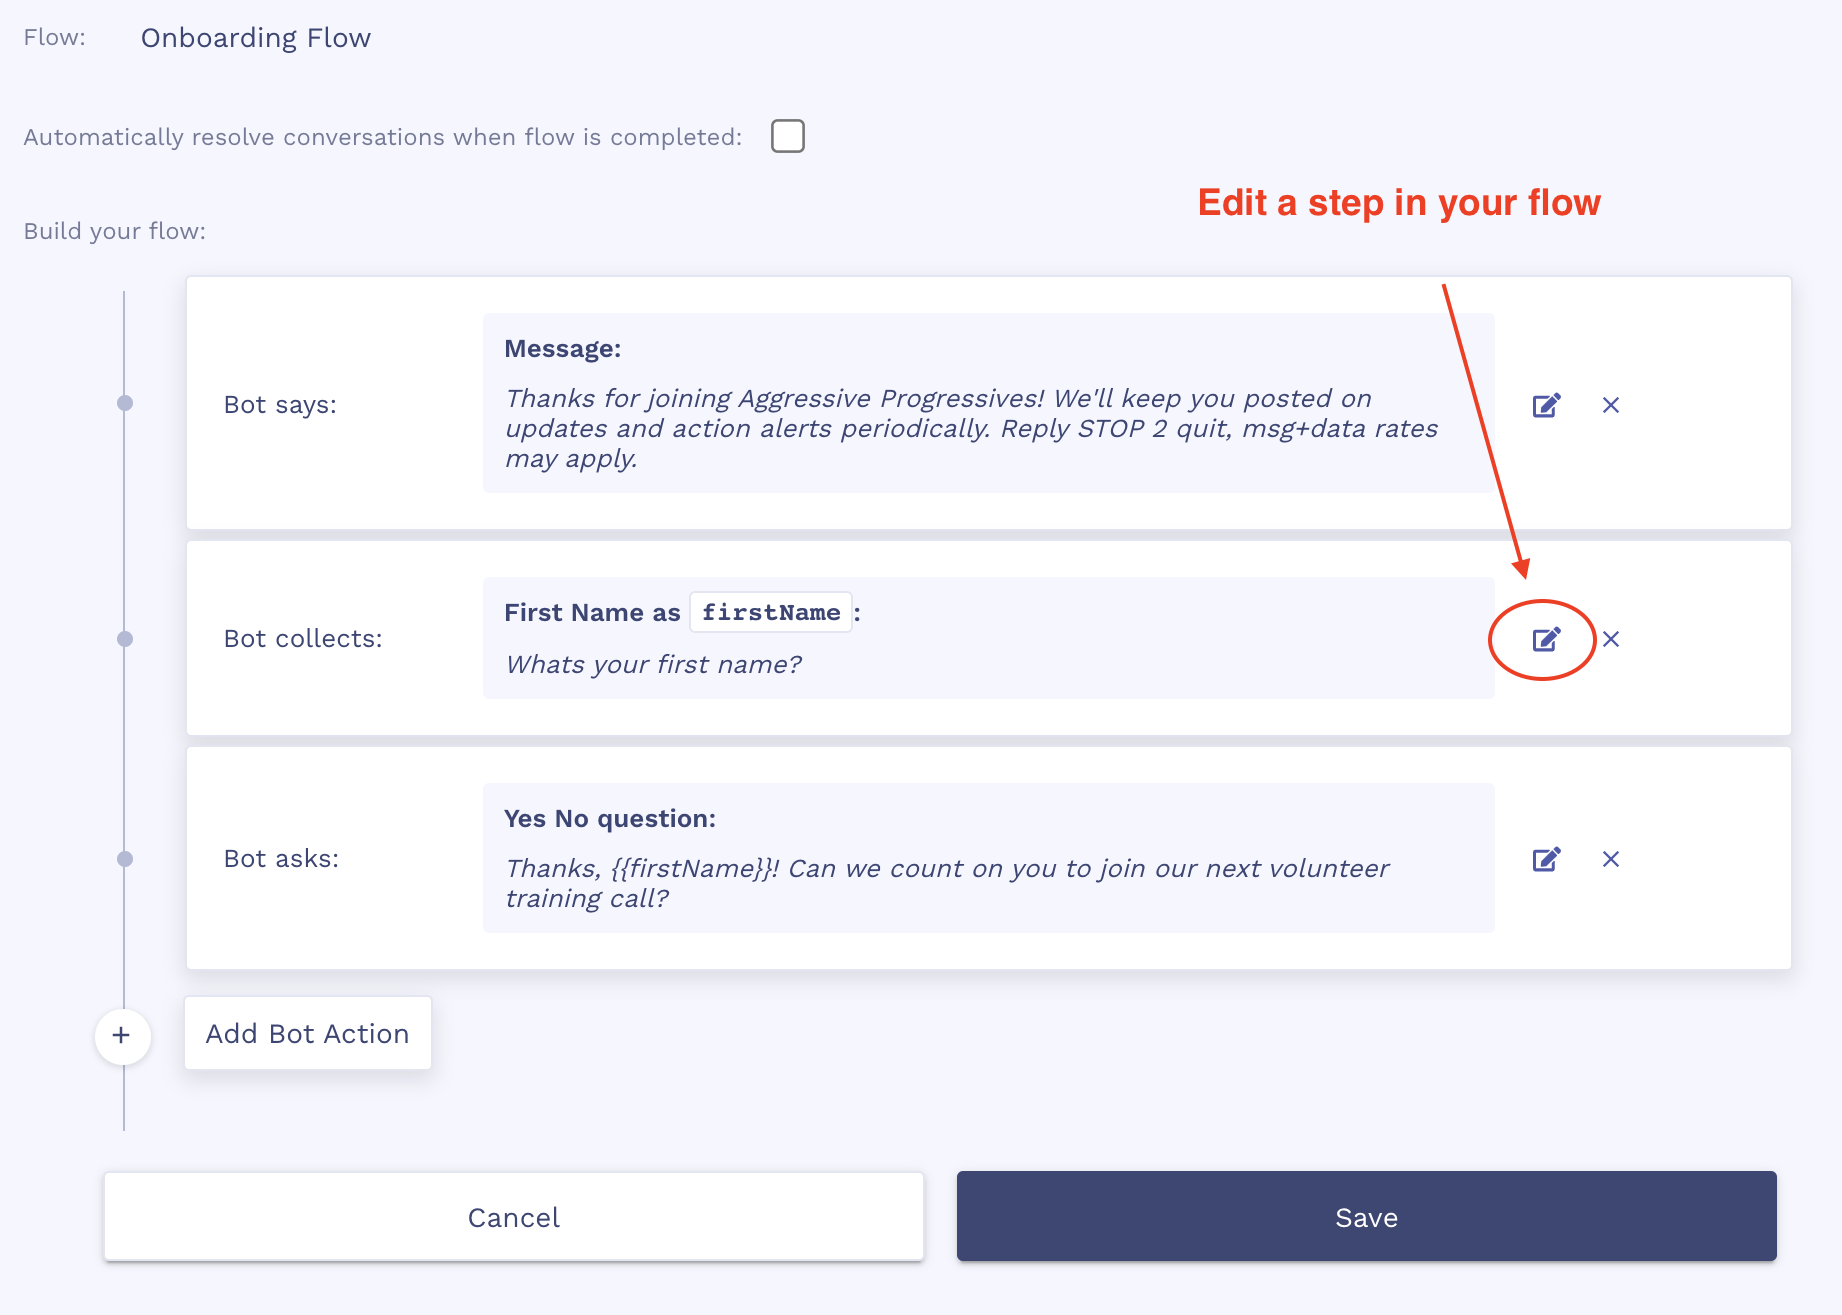Edit the 'Bot collects' first name step
The image size is (1842, 1315).
click(1546, 639)
